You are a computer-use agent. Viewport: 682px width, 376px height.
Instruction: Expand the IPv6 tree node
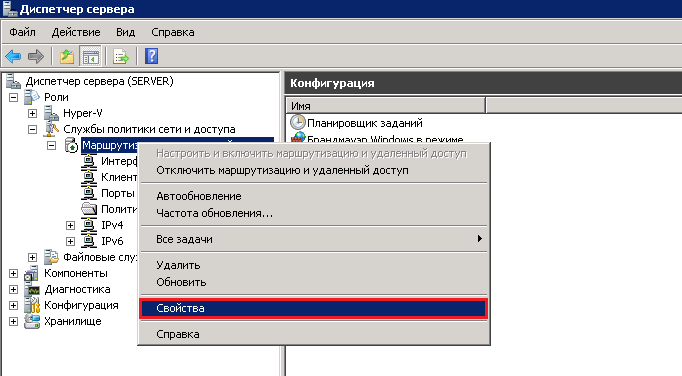pyautogui.click(x=70, y=241)
